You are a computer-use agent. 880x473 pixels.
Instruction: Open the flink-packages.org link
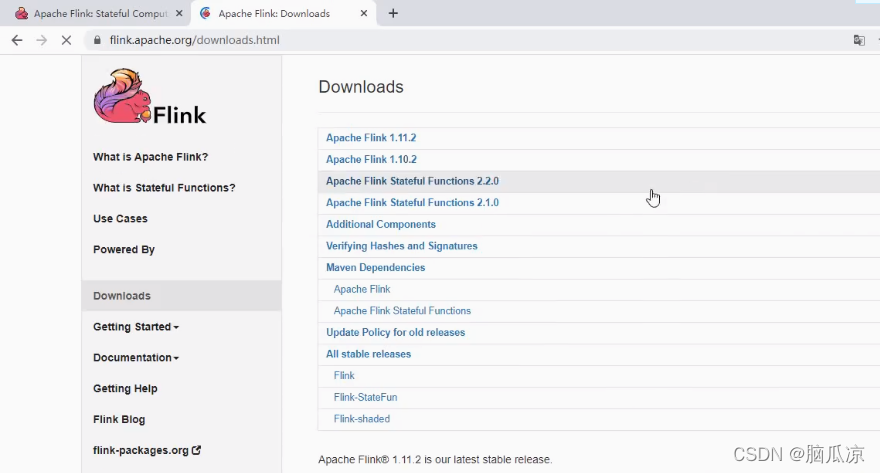coord(140,450)
